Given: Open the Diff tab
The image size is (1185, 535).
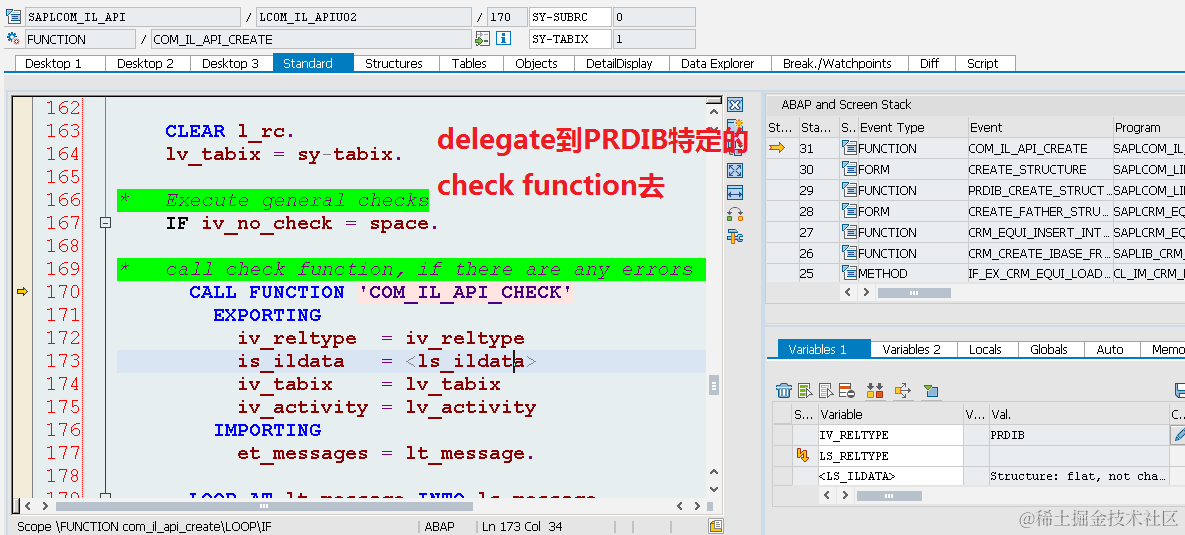Looking at the screenshot, I should [x=930, y=63].
